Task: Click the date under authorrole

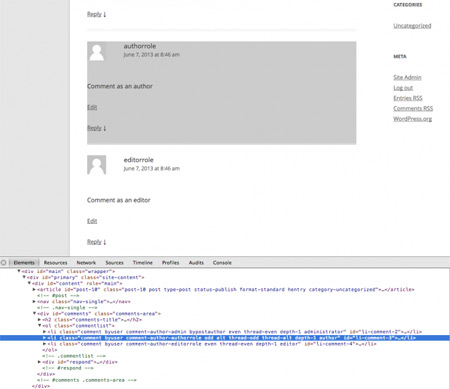Action: 151,55
